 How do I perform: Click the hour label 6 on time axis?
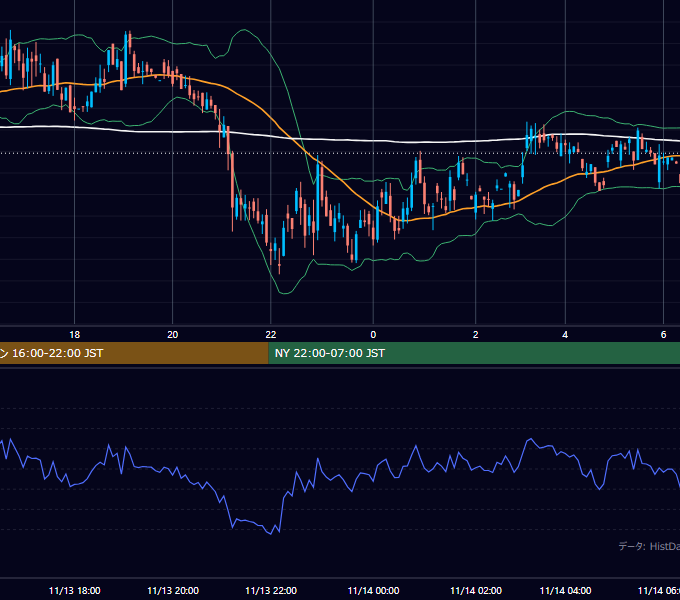pos(663,335)
